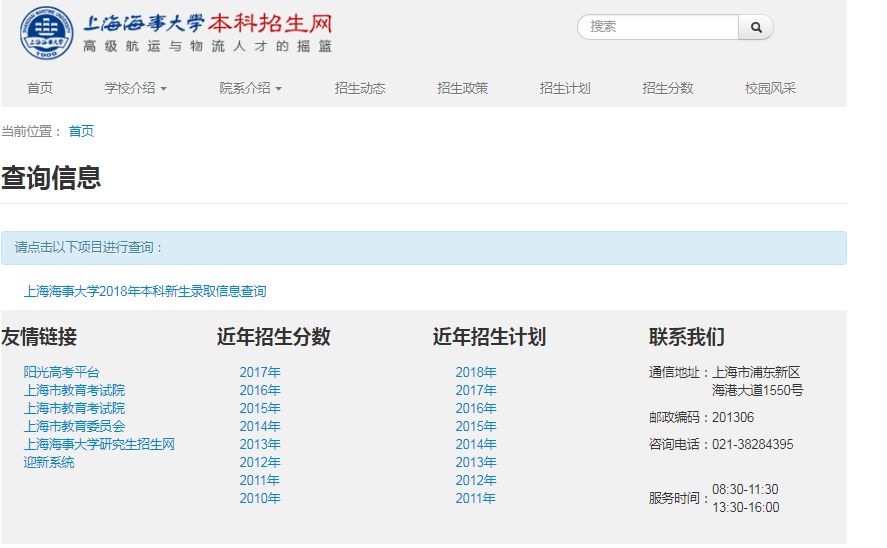Go to the 招生政策 navigation item
This screenshot has width=887, height=548.
tap(462, 88)
